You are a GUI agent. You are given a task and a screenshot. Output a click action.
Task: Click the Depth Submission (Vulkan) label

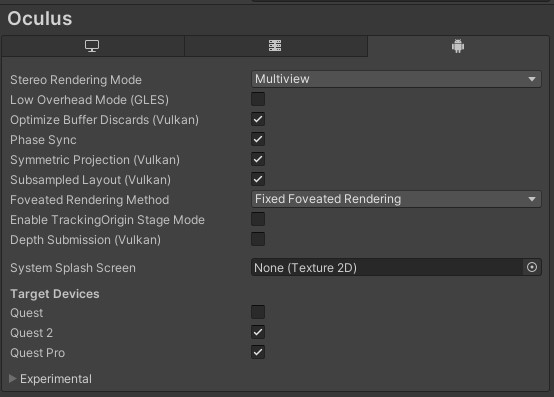[x=86, y=240]
